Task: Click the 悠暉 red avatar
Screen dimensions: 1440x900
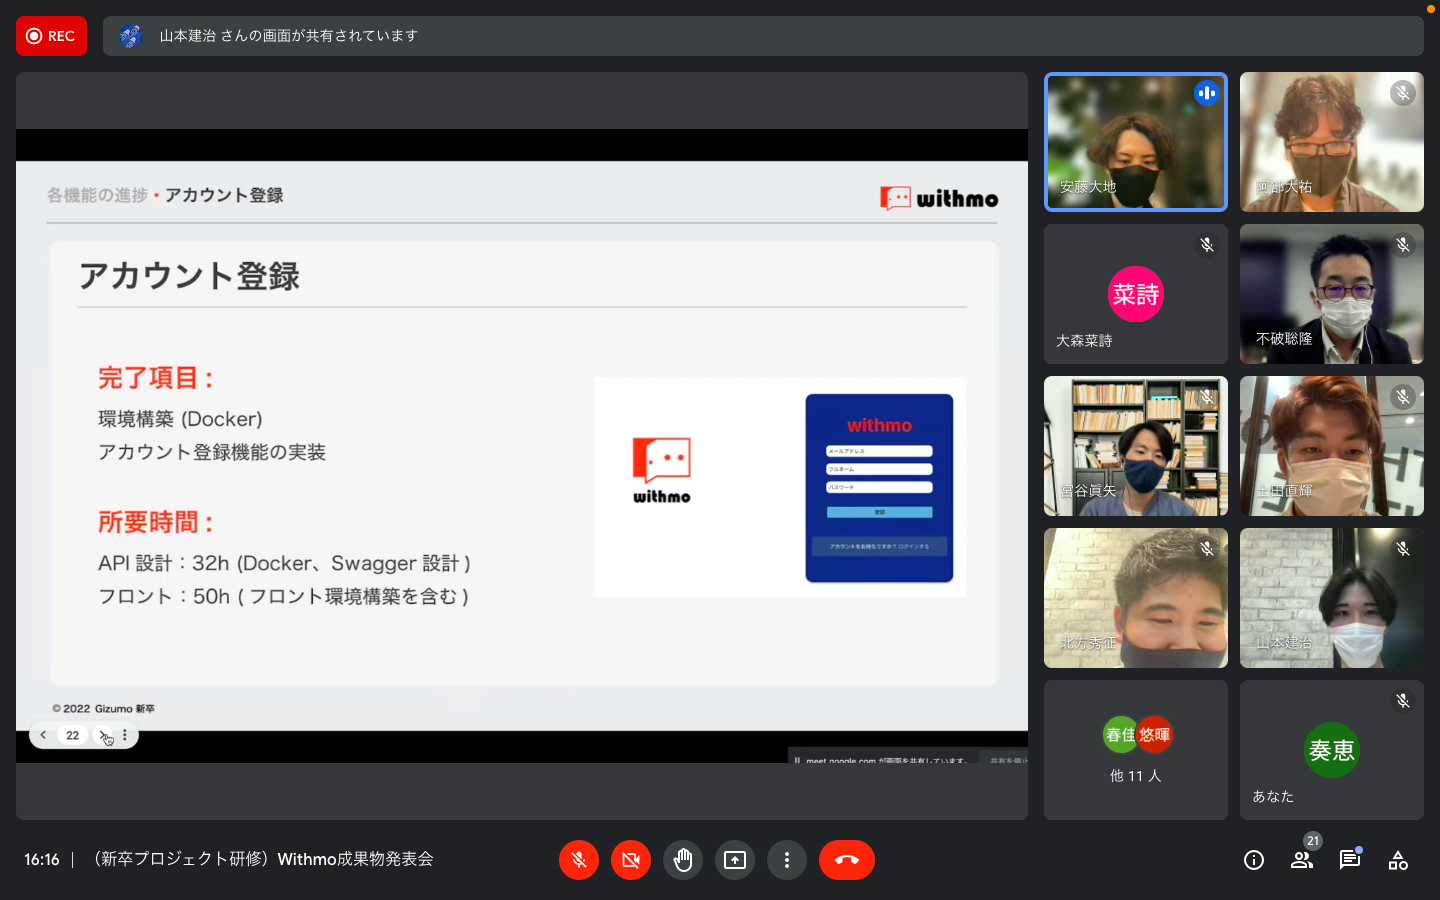Action: [1154, 735]
